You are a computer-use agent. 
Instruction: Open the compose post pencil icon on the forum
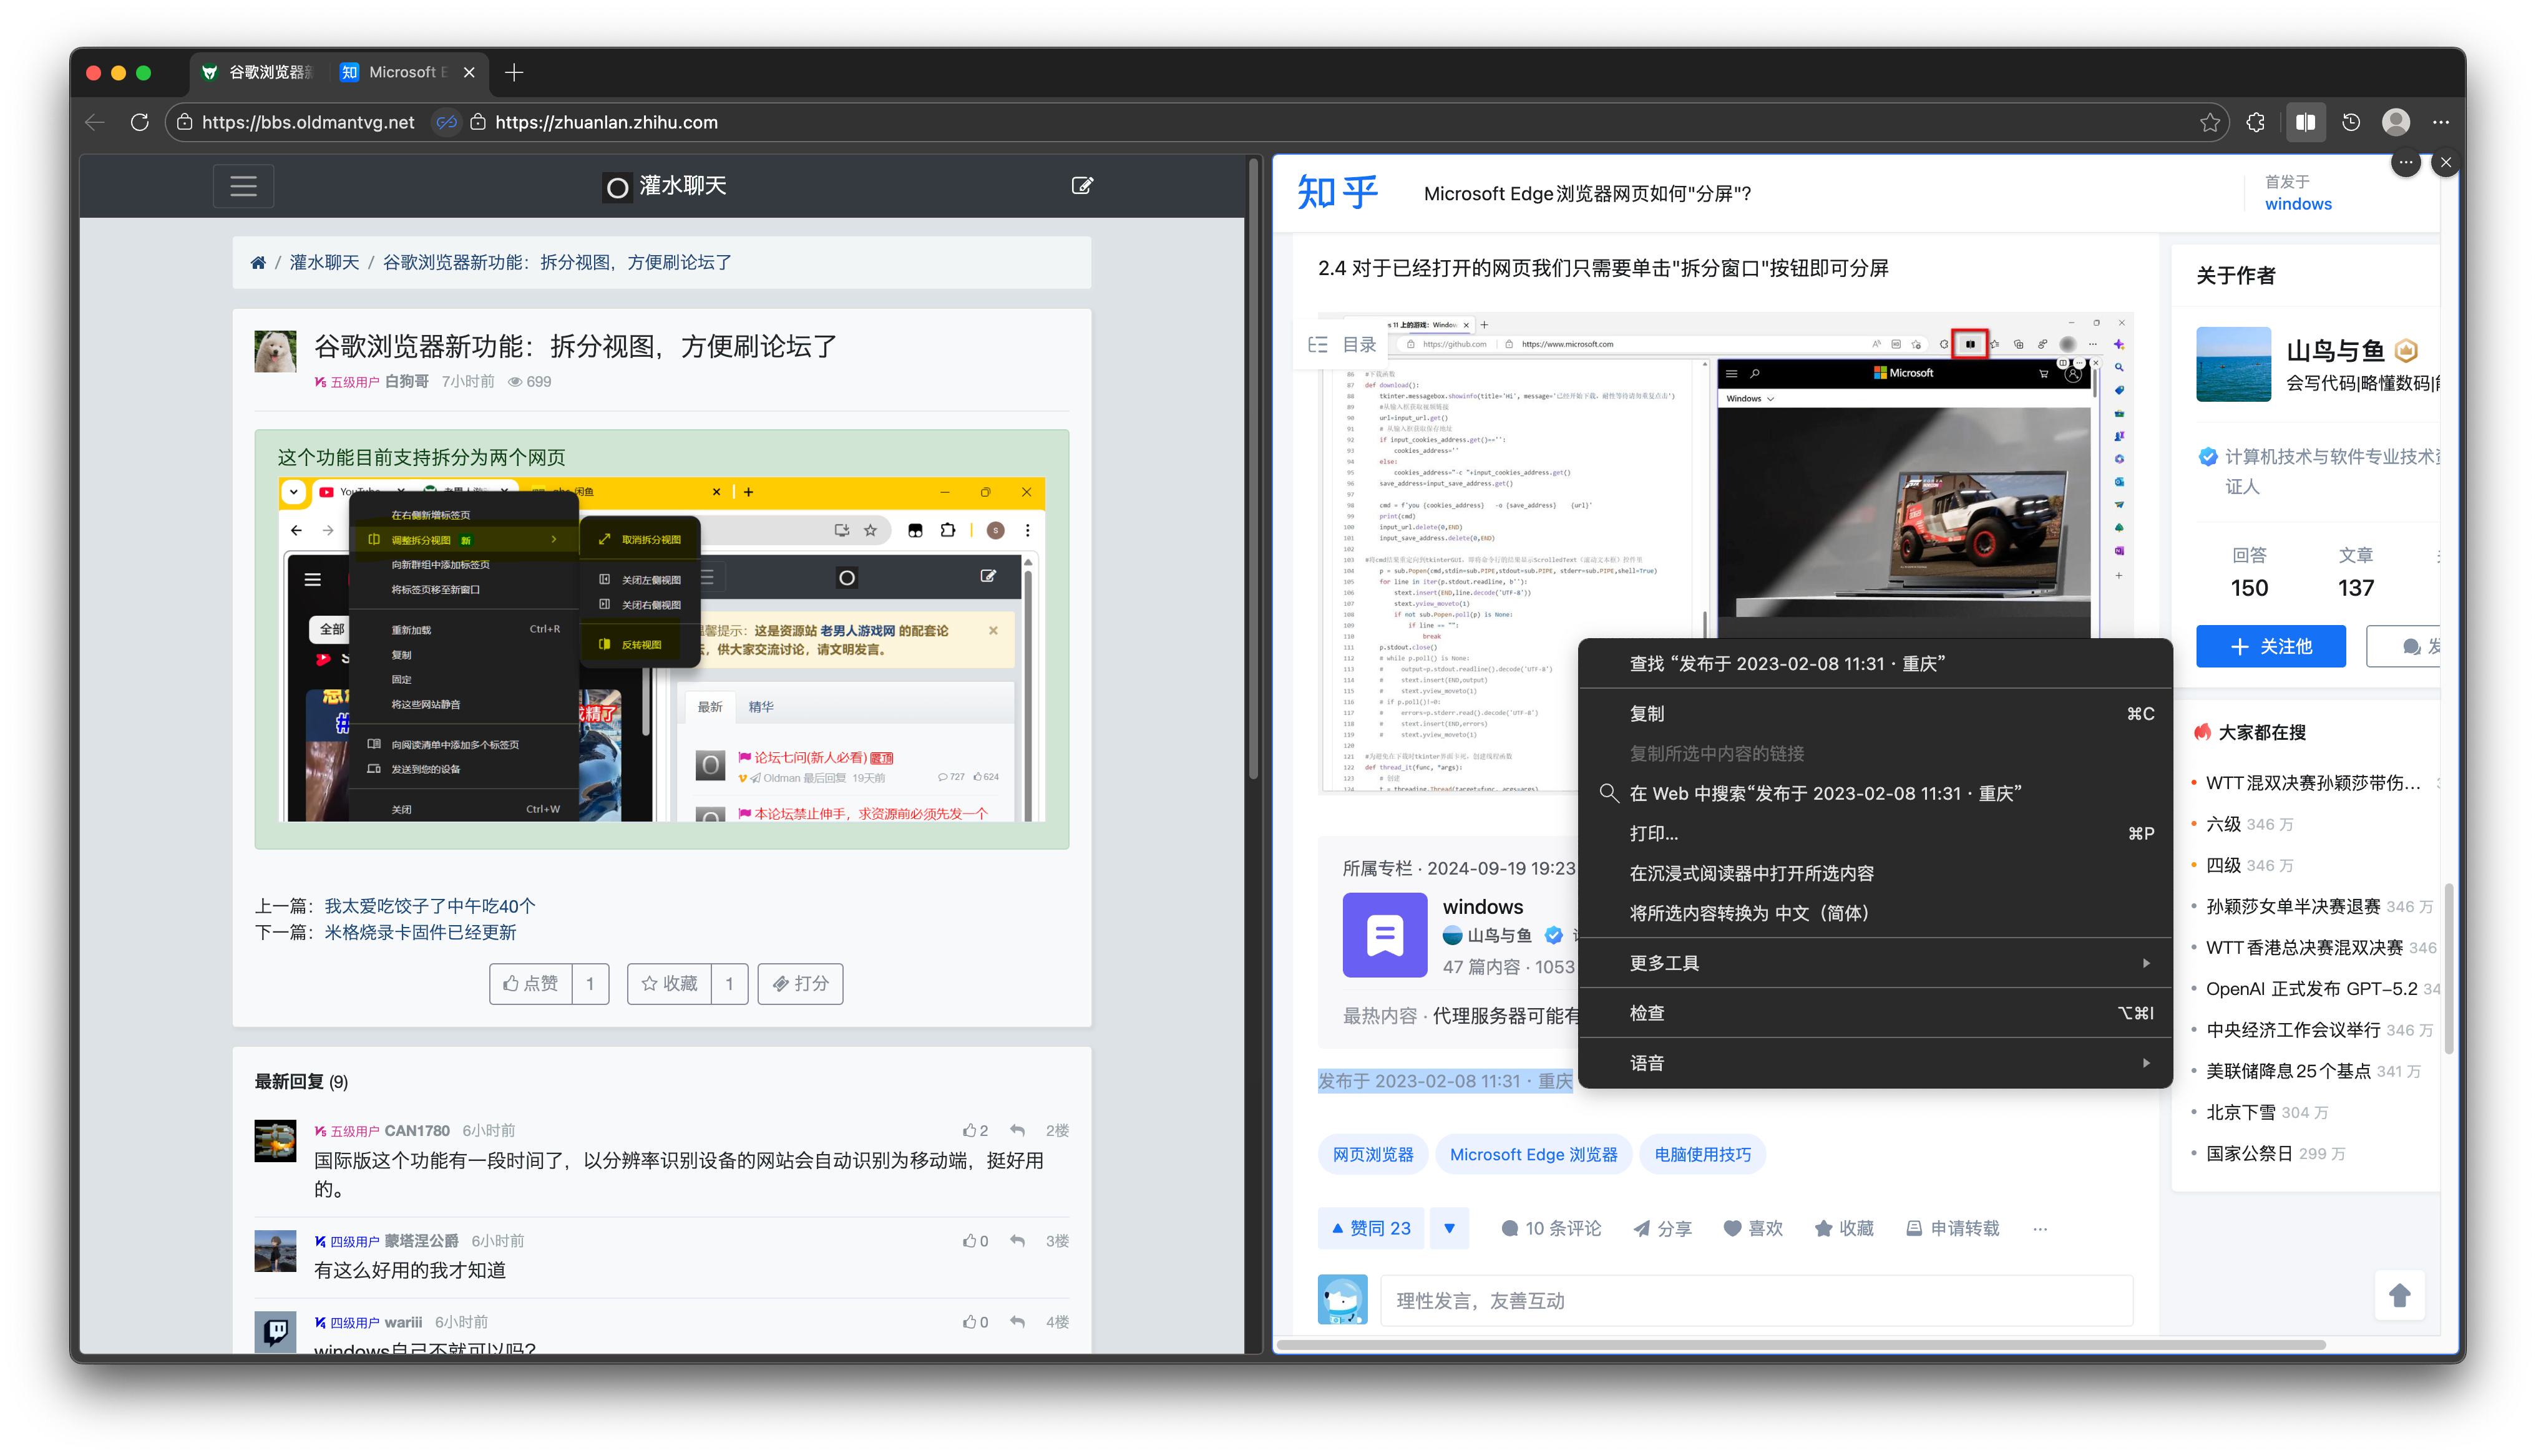click(1082, 186)
